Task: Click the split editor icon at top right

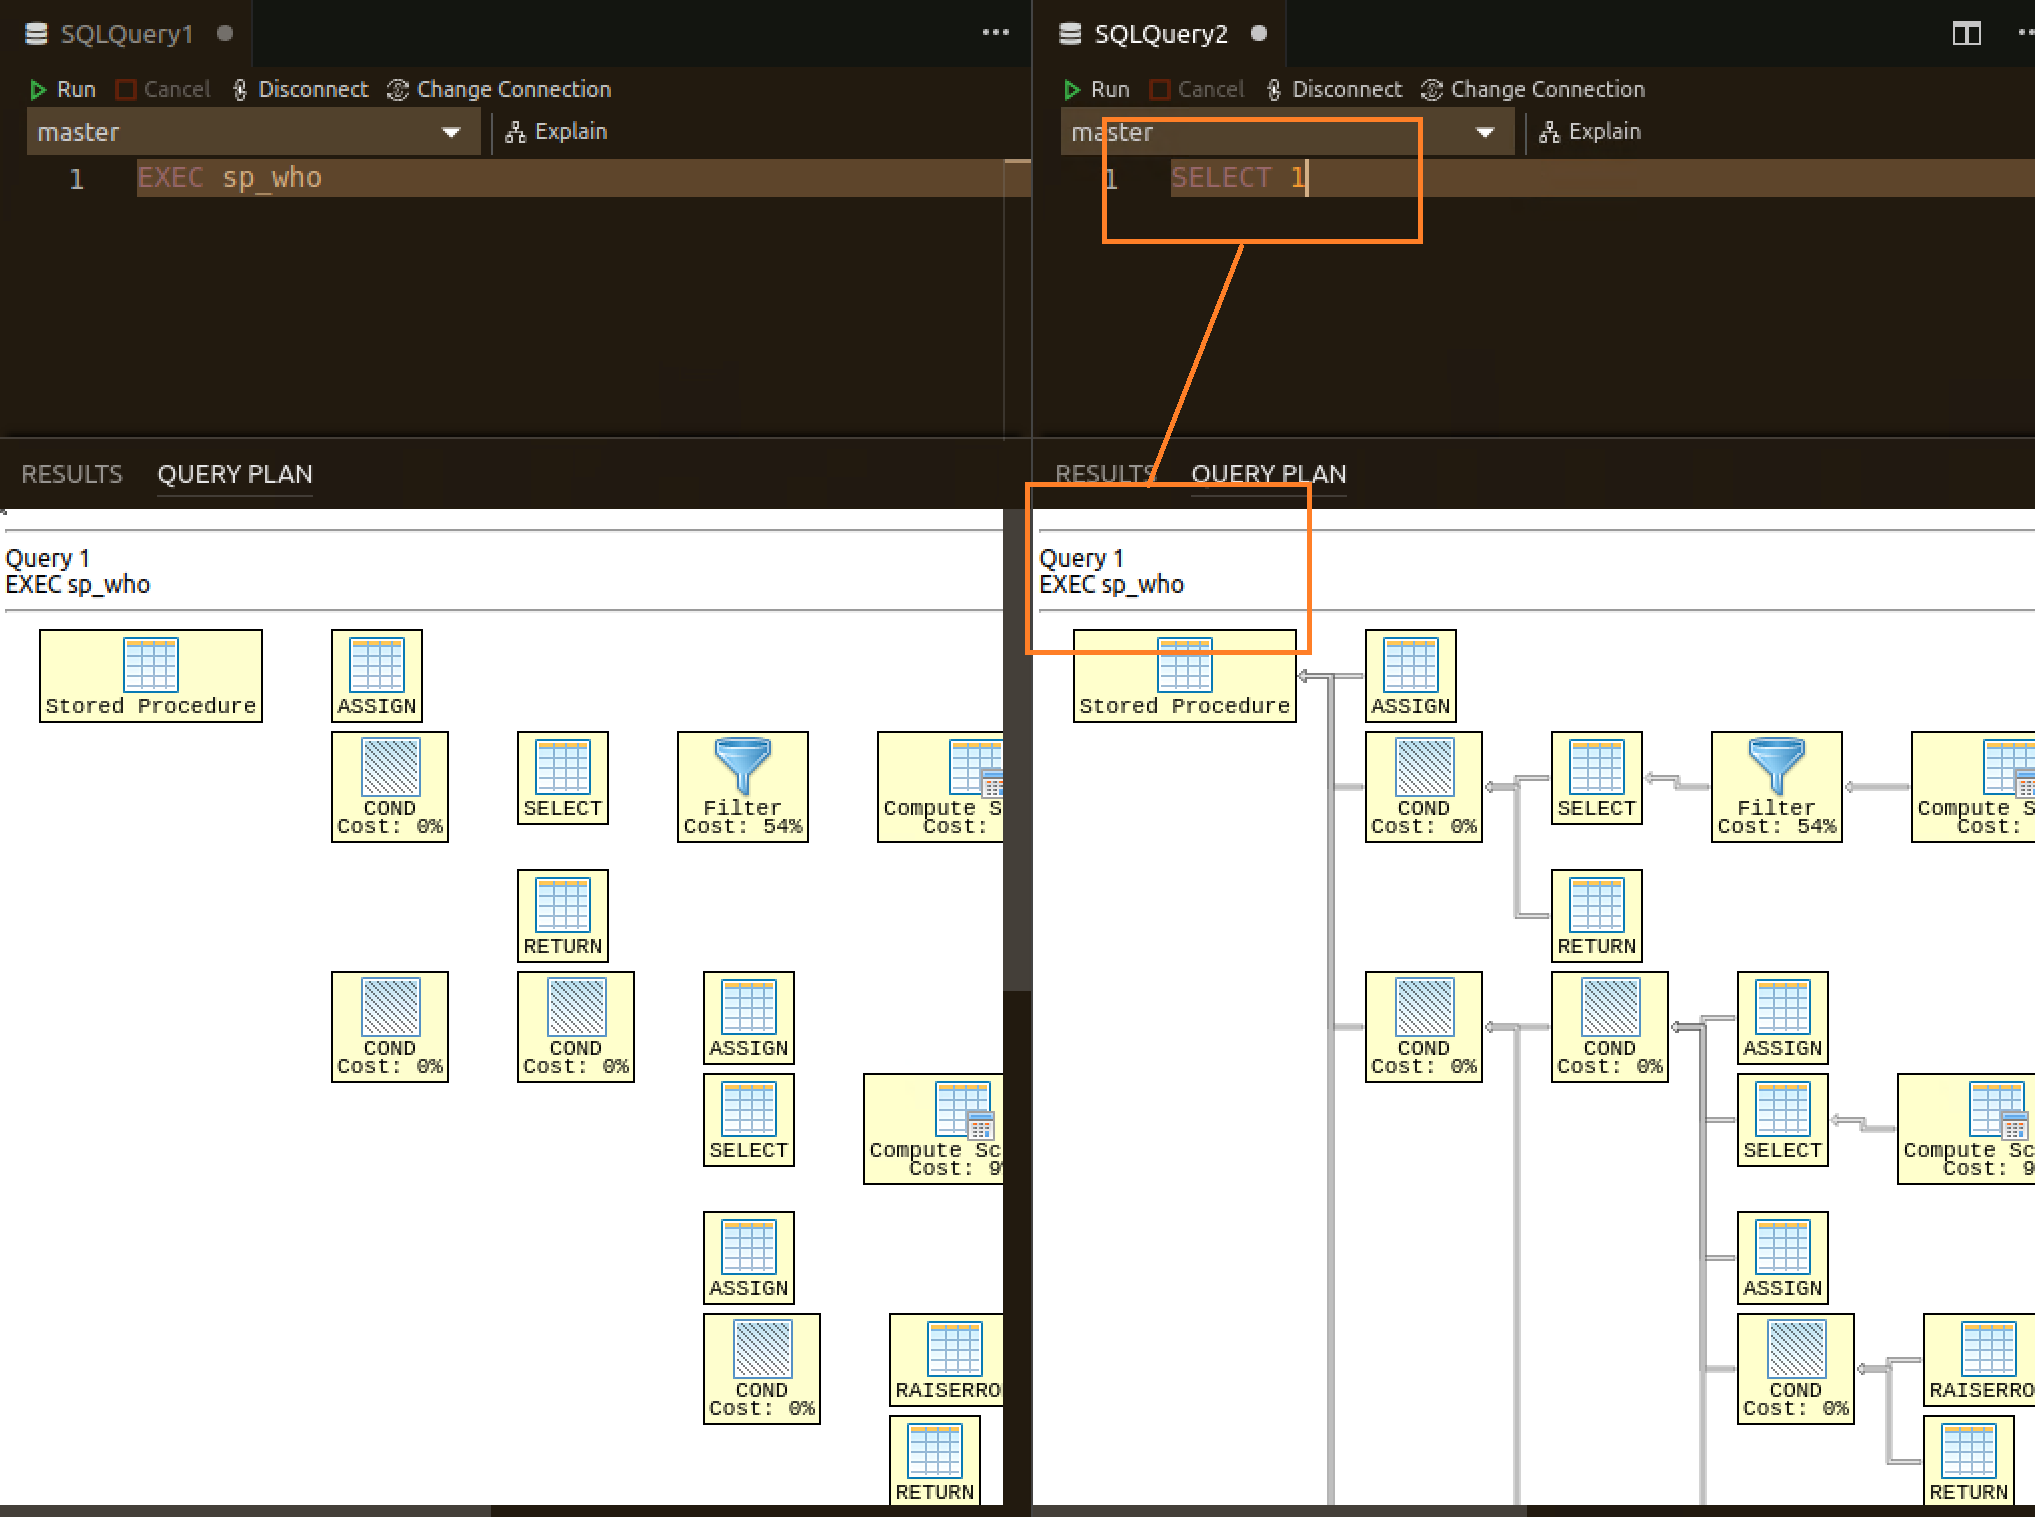Action: [1965, 33]
